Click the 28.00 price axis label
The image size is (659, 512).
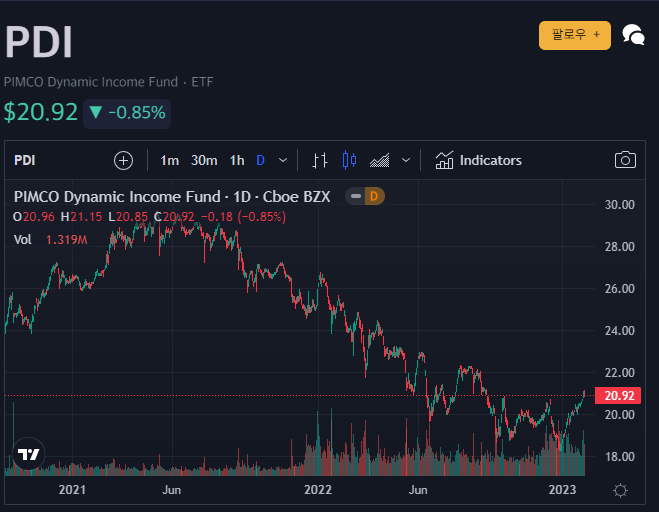[619, 246]
